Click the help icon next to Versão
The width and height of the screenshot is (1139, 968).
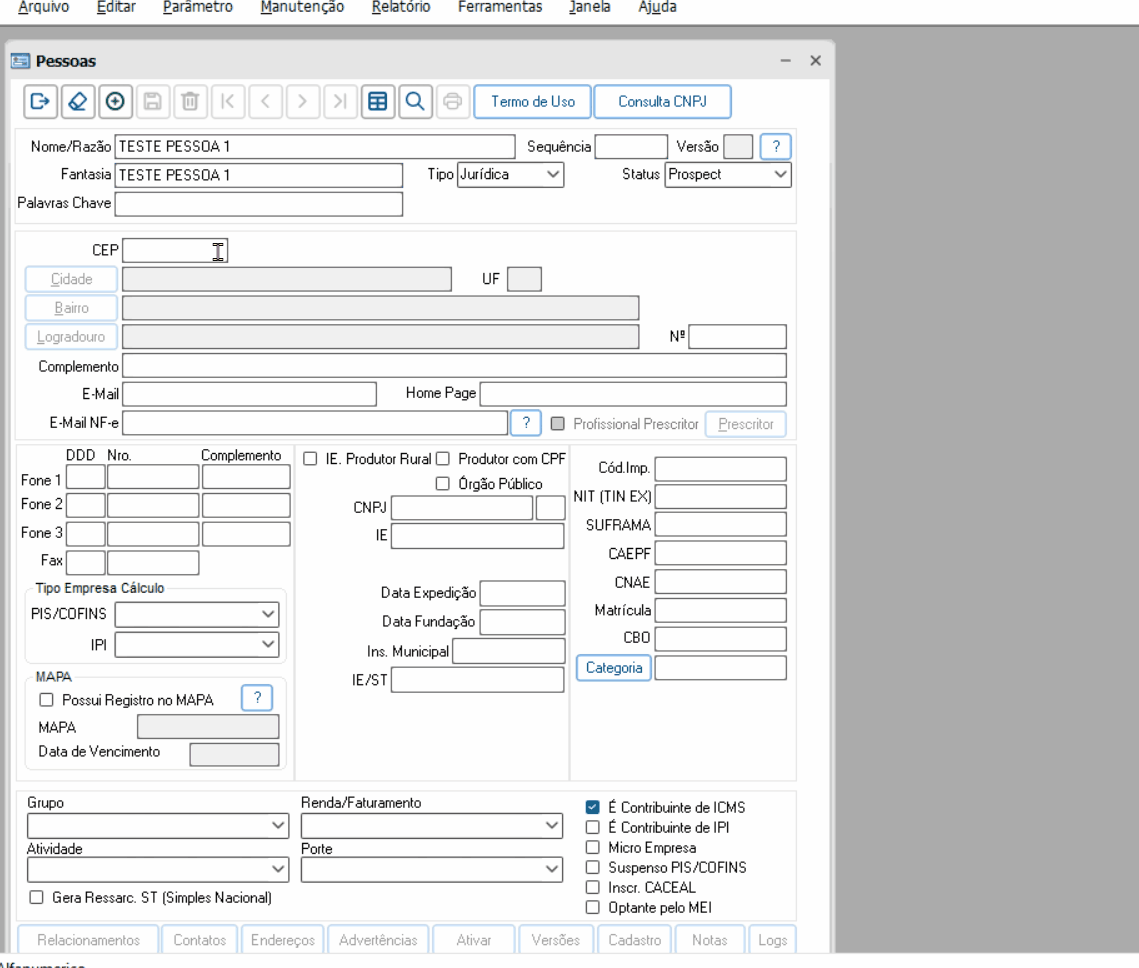coord(775,147)
